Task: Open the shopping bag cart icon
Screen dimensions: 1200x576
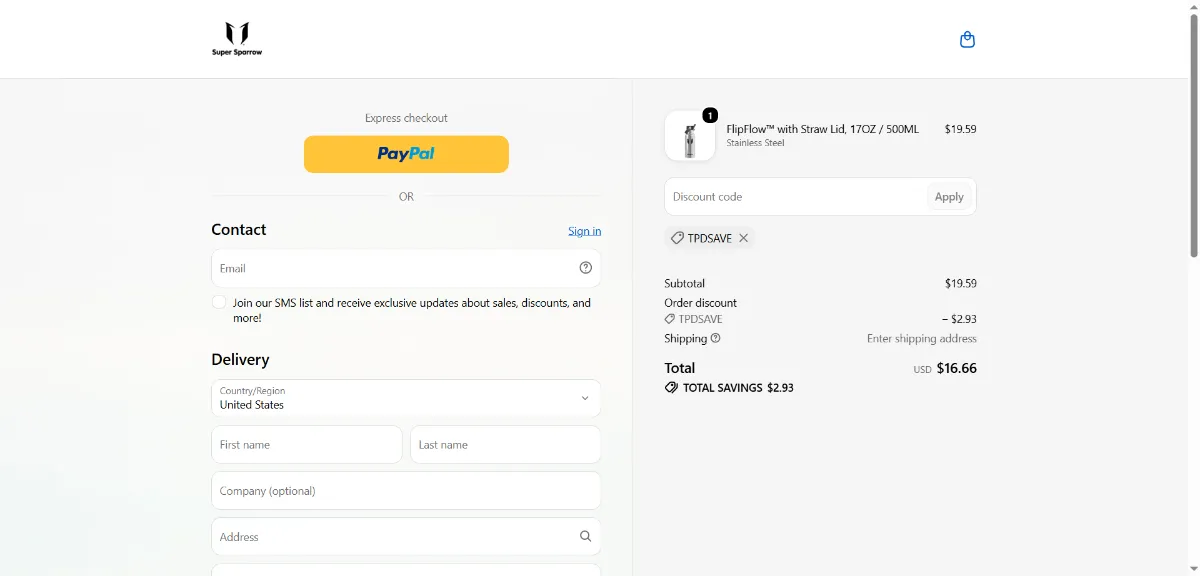Action: (967, 40)
